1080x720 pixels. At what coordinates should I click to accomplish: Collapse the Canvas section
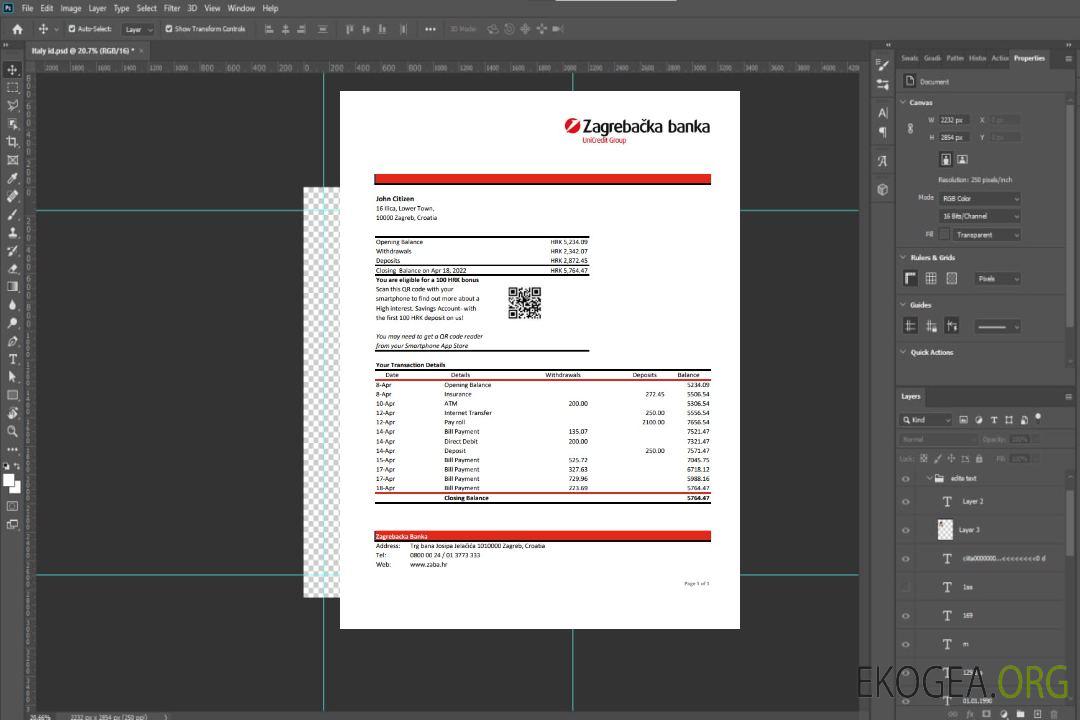[x=903, y=102]
